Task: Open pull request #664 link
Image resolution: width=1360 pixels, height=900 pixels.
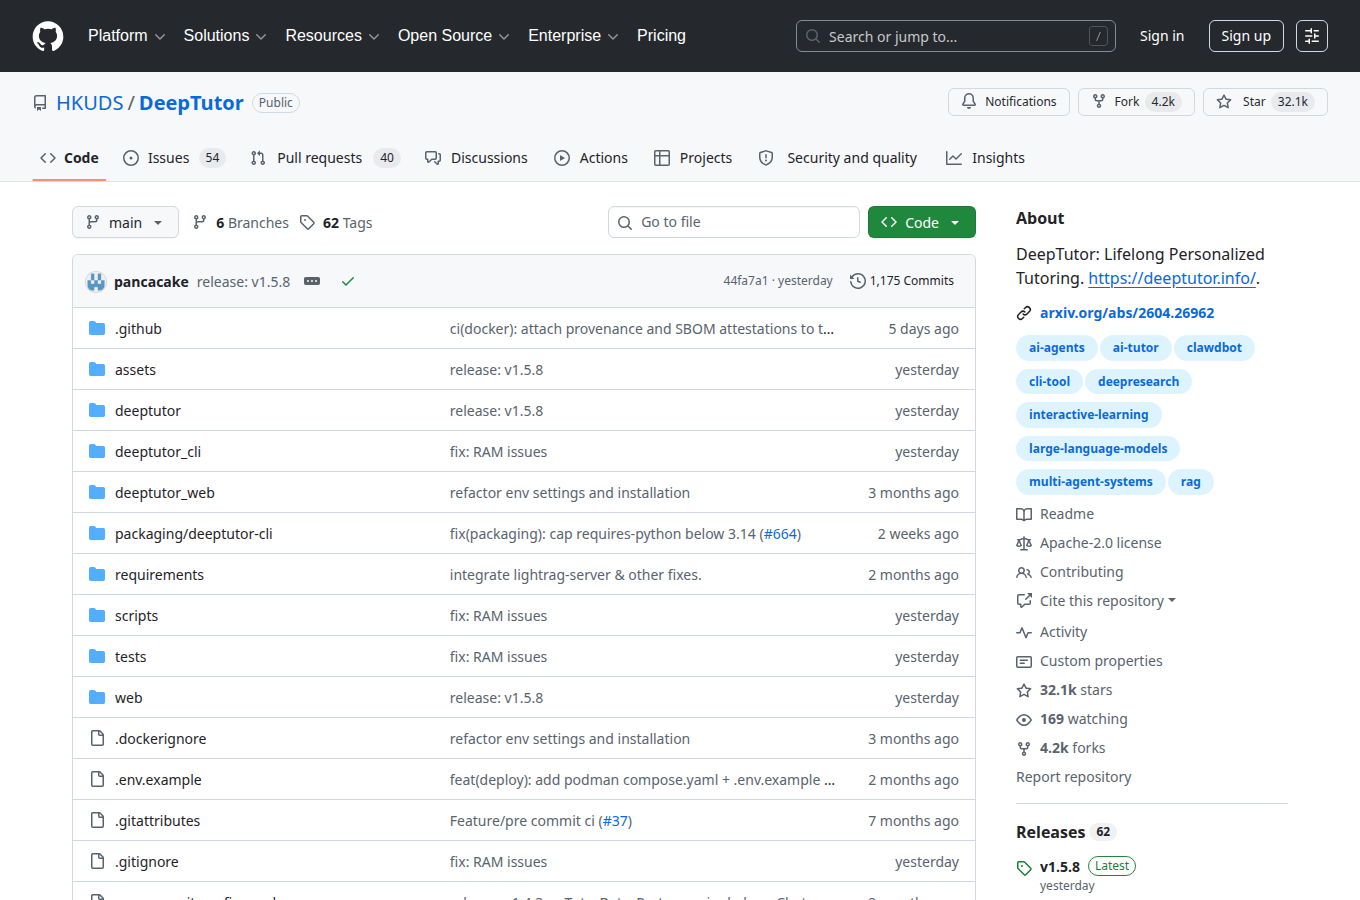Action: tap(781, 534)
